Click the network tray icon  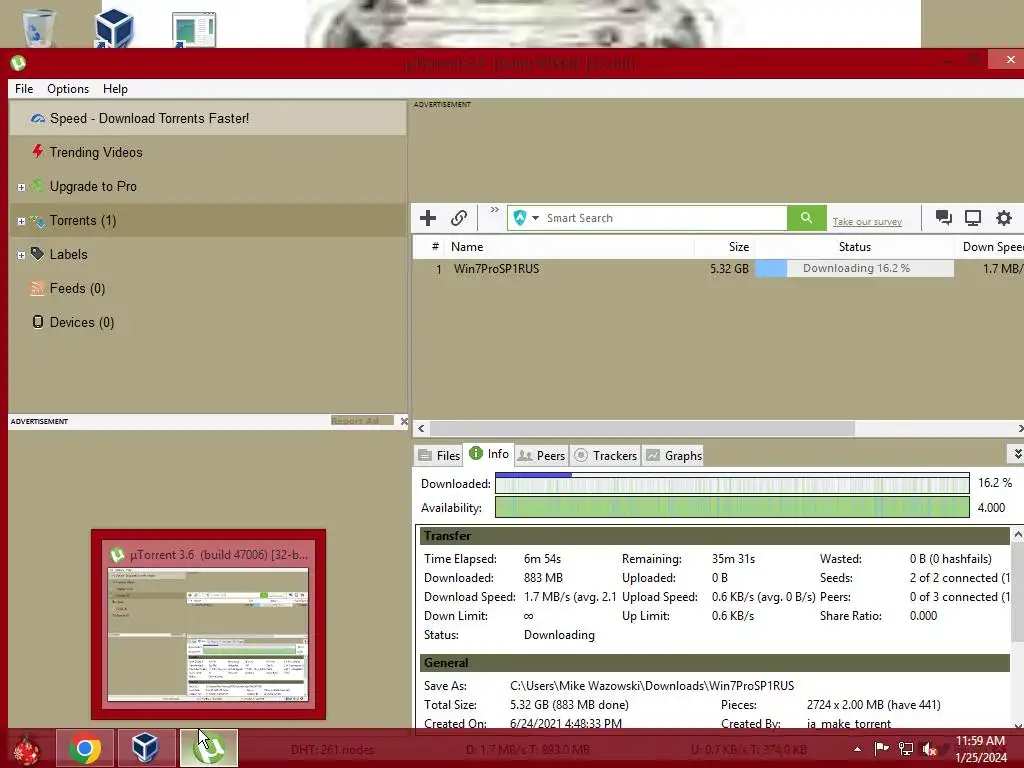[905, 748]
